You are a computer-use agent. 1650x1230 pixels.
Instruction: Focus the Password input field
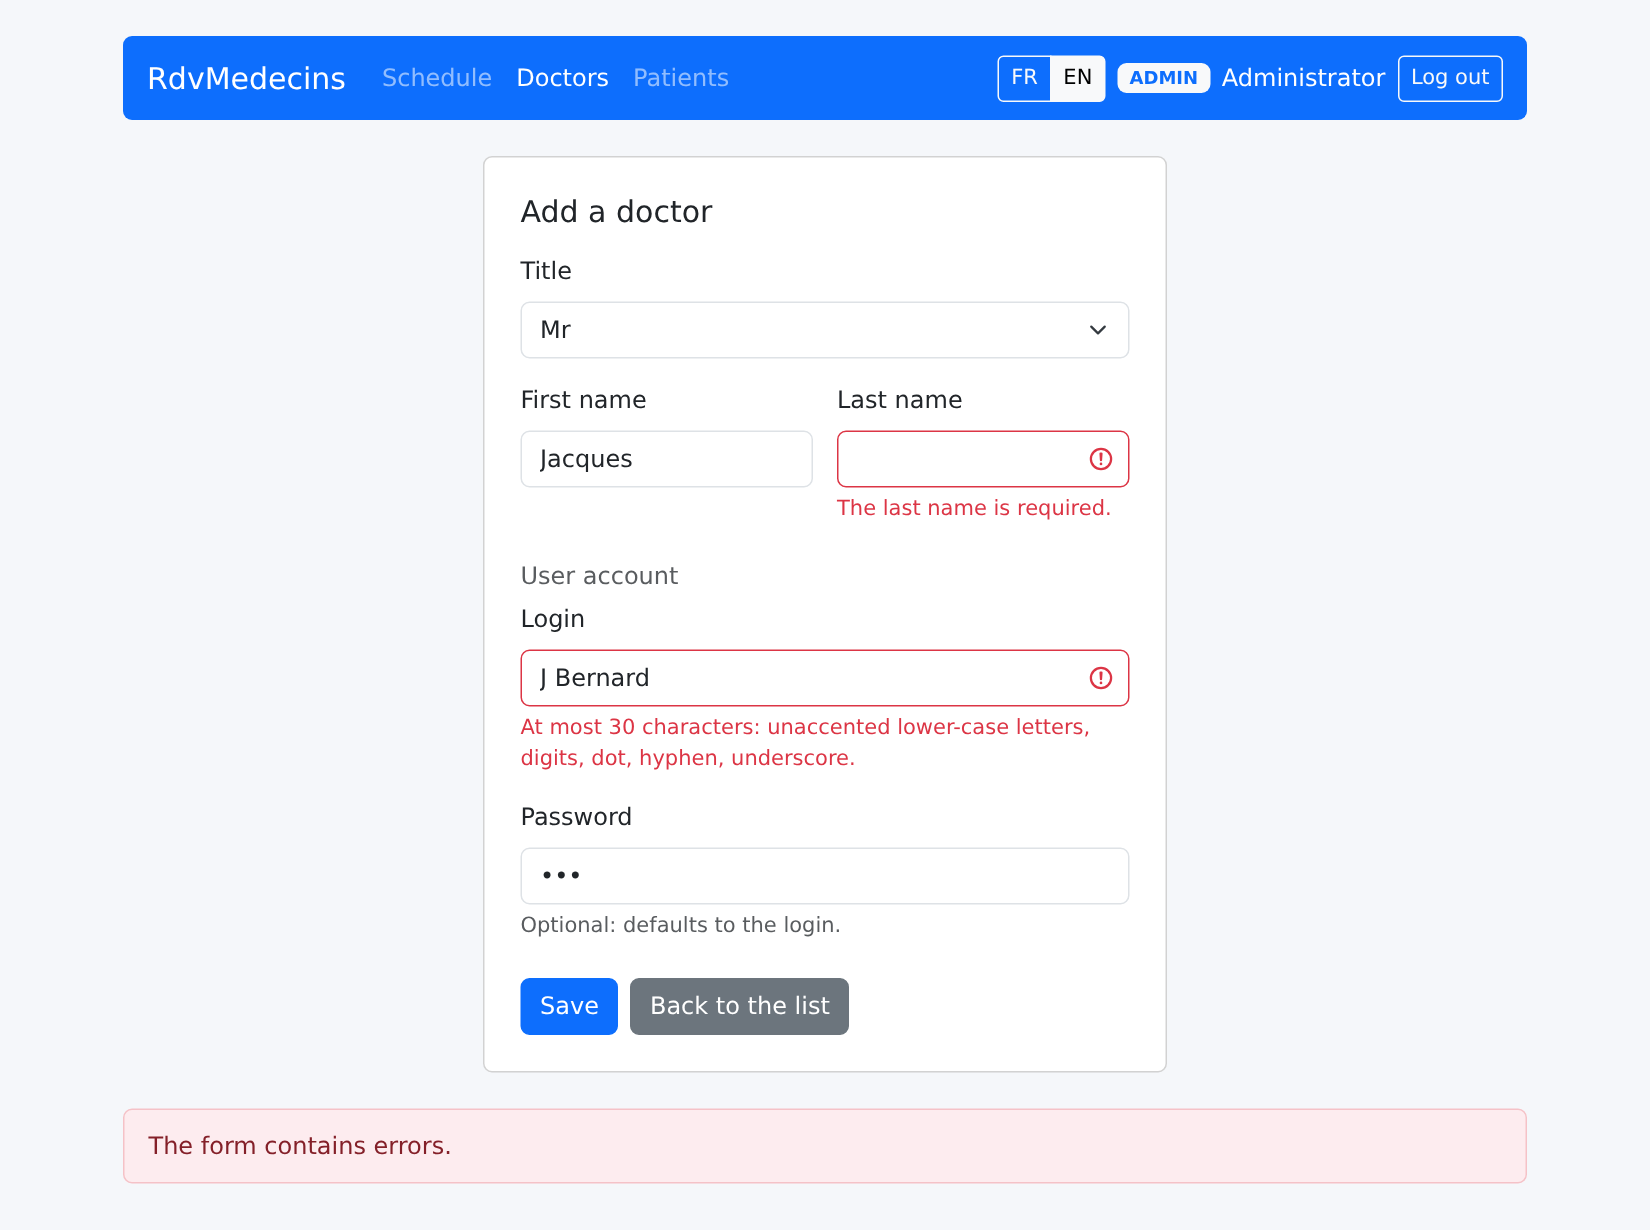(824, 876)
